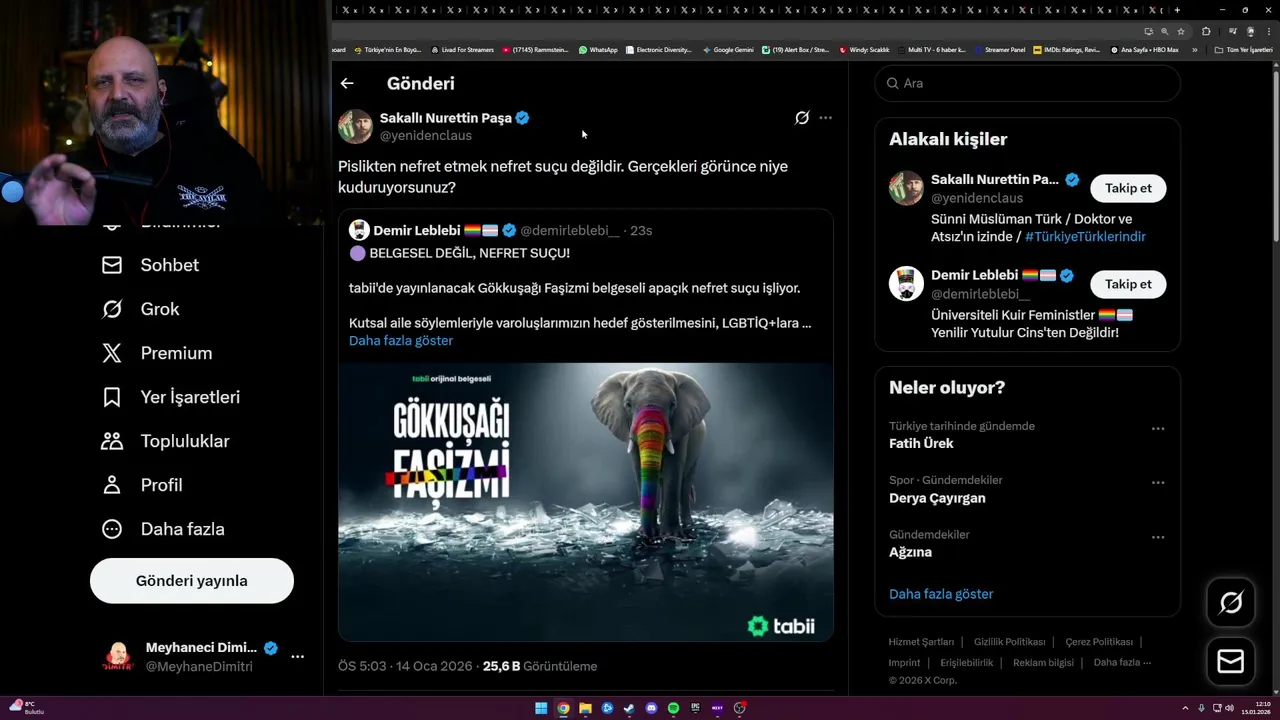Open account menu dots beside Meyhaneci Dimitri

click(297, 657)
